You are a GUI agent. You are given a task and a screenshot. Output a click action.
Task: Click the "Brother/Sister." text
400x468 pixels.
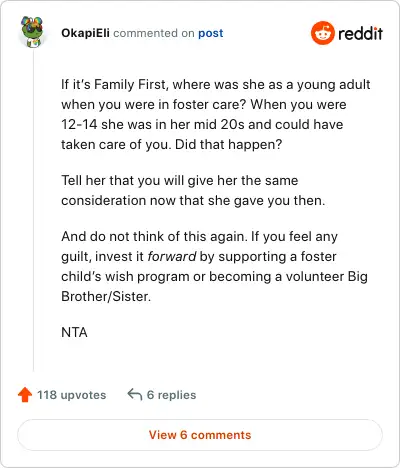(106, 296)
